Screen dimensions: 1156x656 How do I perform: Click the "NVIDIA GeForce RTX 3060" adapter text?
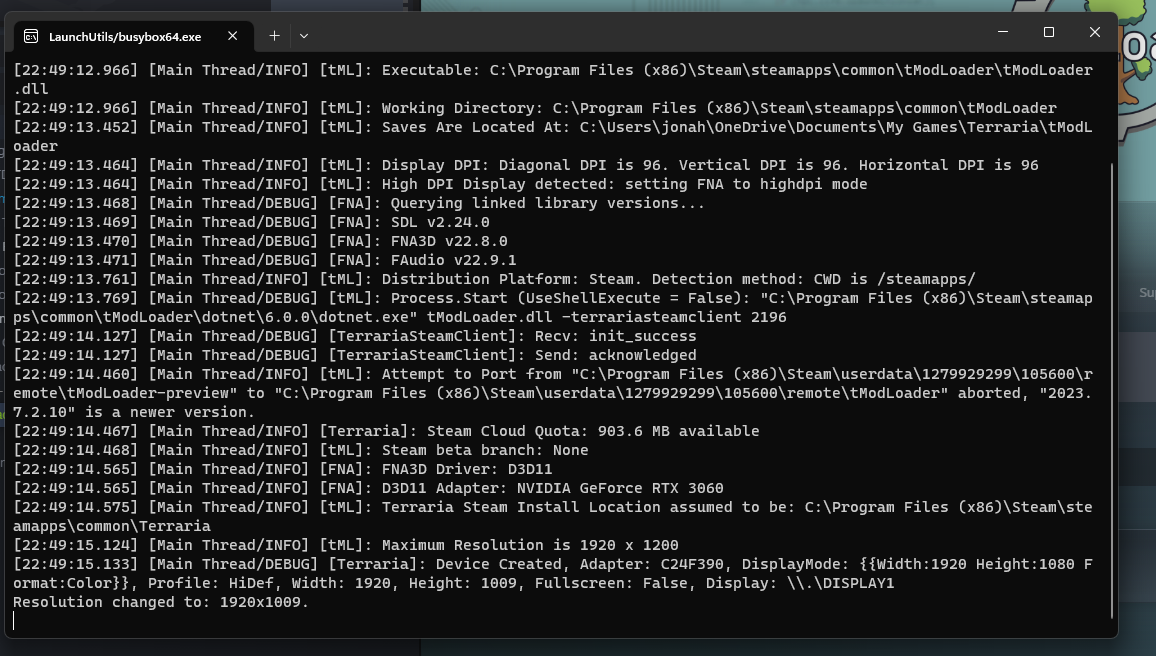coord(620,488)
